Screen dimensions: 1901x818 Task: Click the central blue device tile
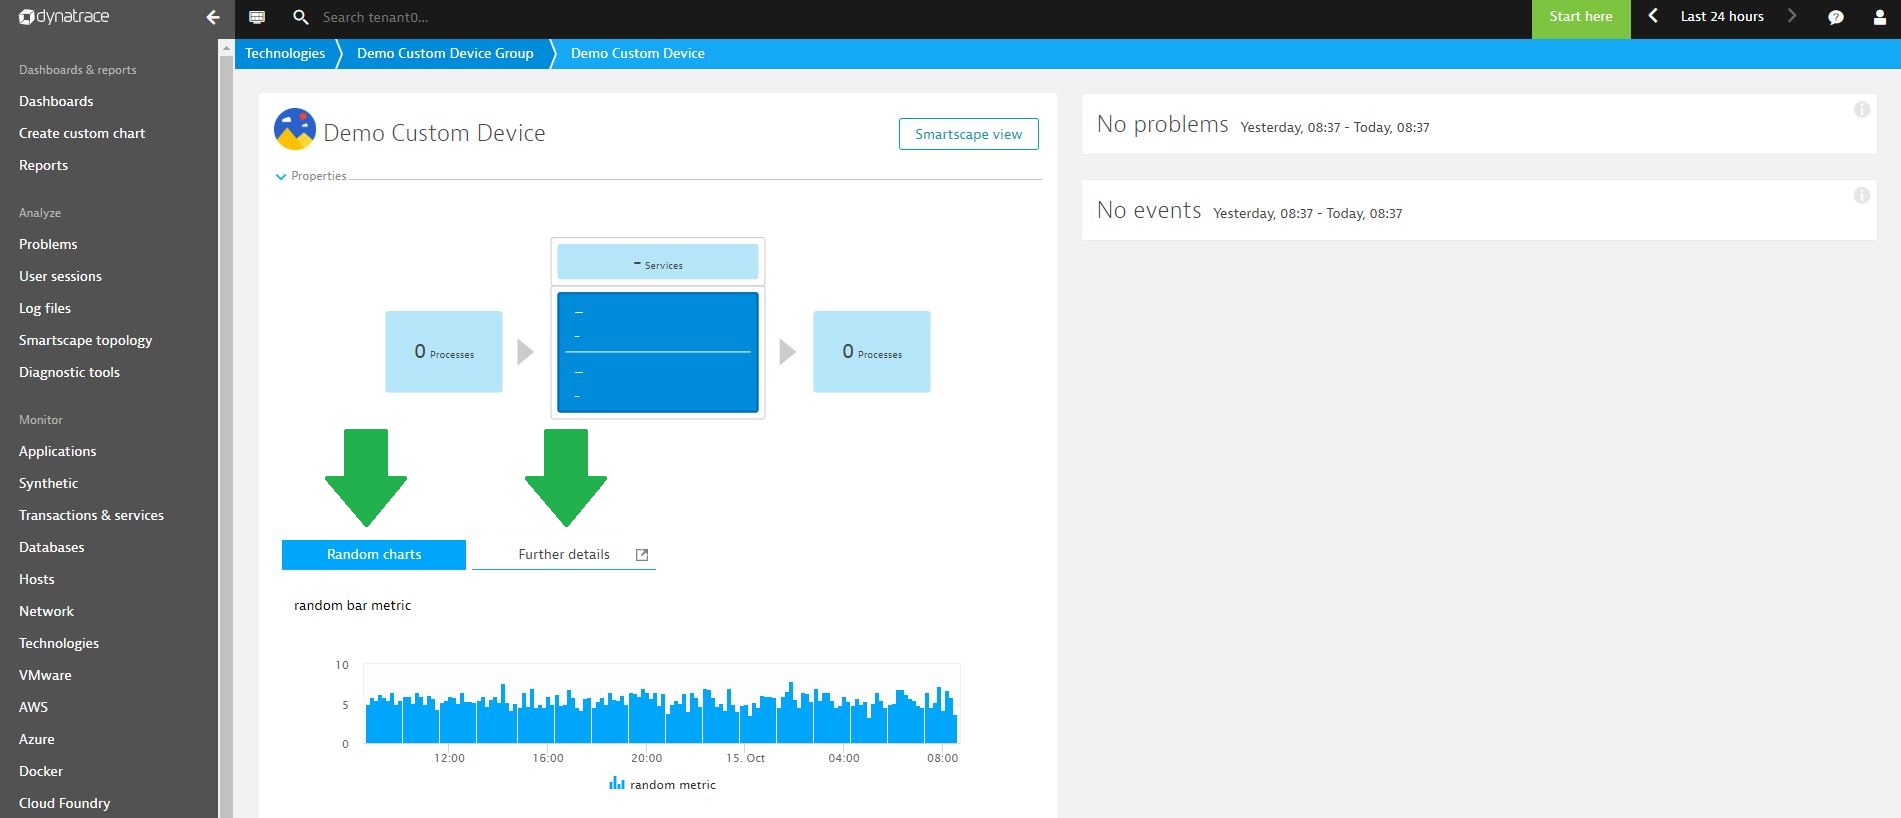658,352
